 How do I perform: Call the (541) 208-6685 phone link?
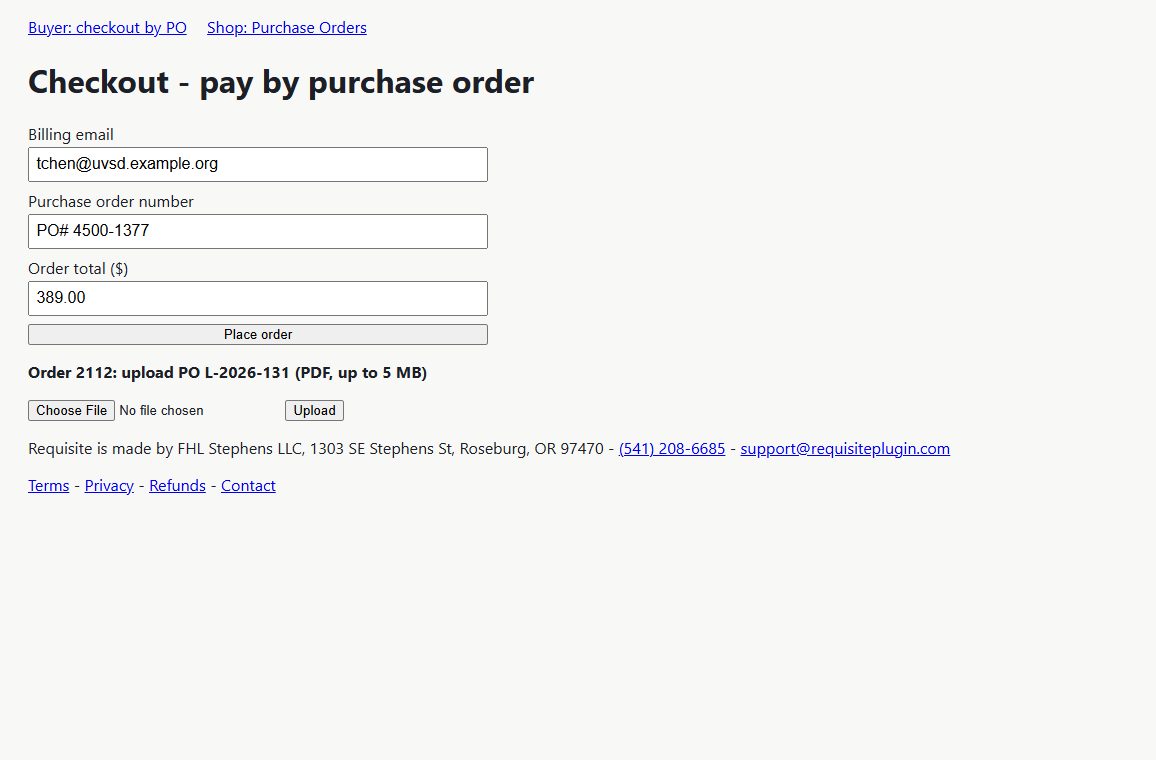[x=672, y=449]
